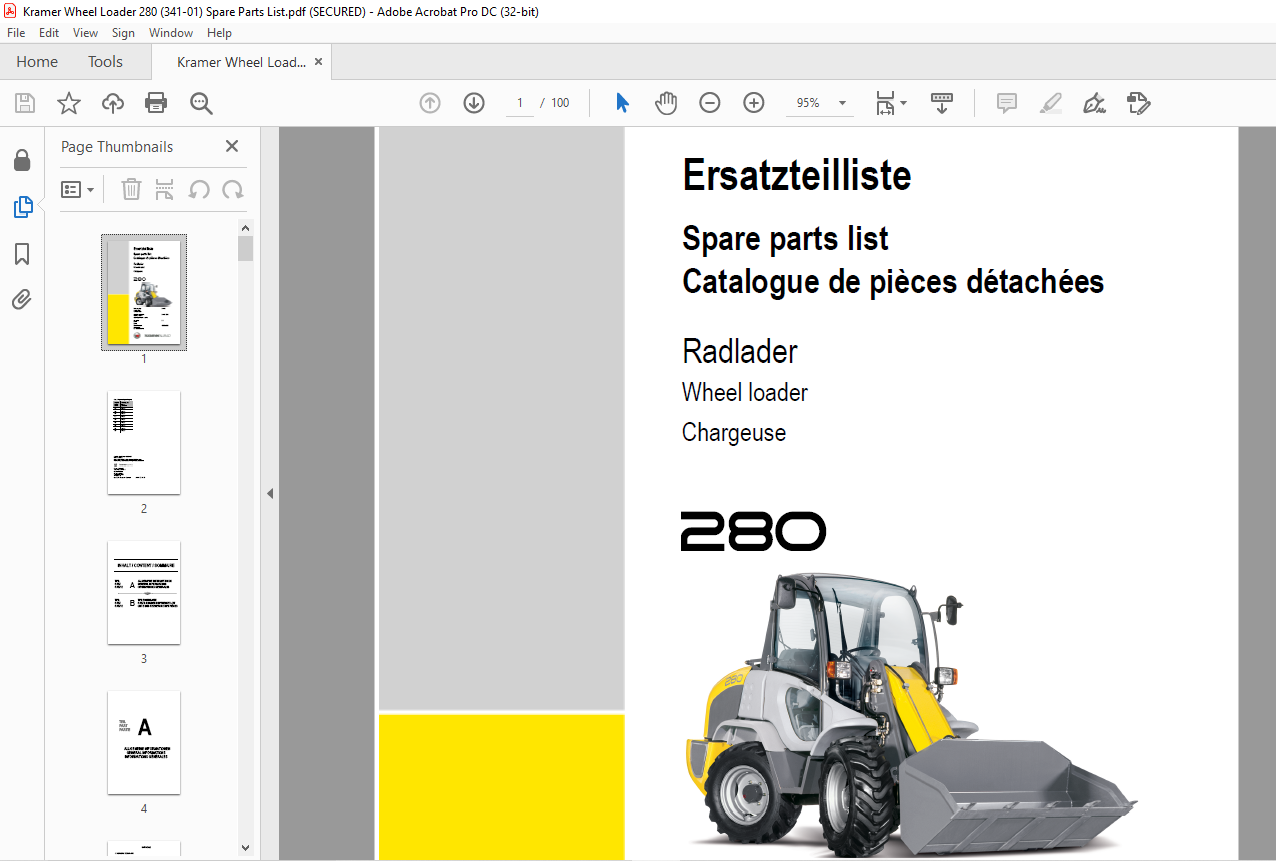Go to next page arrow
The image size is (1276, 861).
474,103
